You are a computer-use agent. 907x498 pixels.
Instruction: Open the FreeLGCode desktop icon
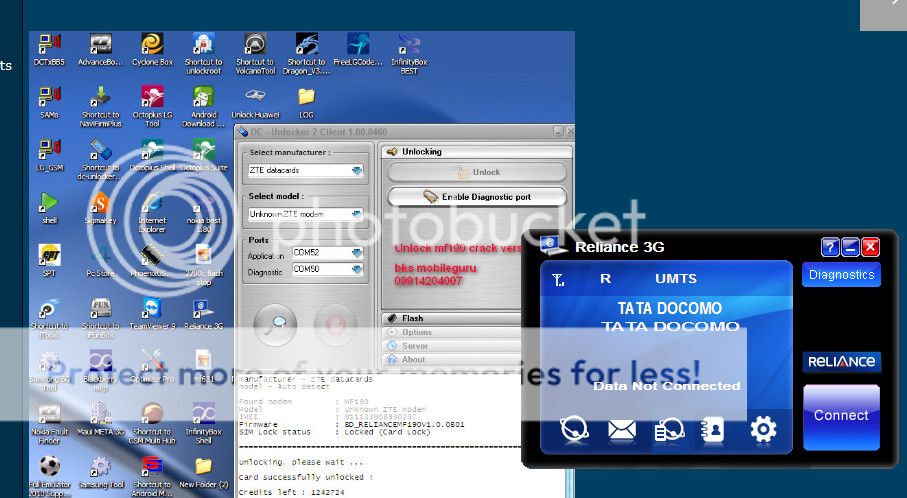(x=357, y=50)
